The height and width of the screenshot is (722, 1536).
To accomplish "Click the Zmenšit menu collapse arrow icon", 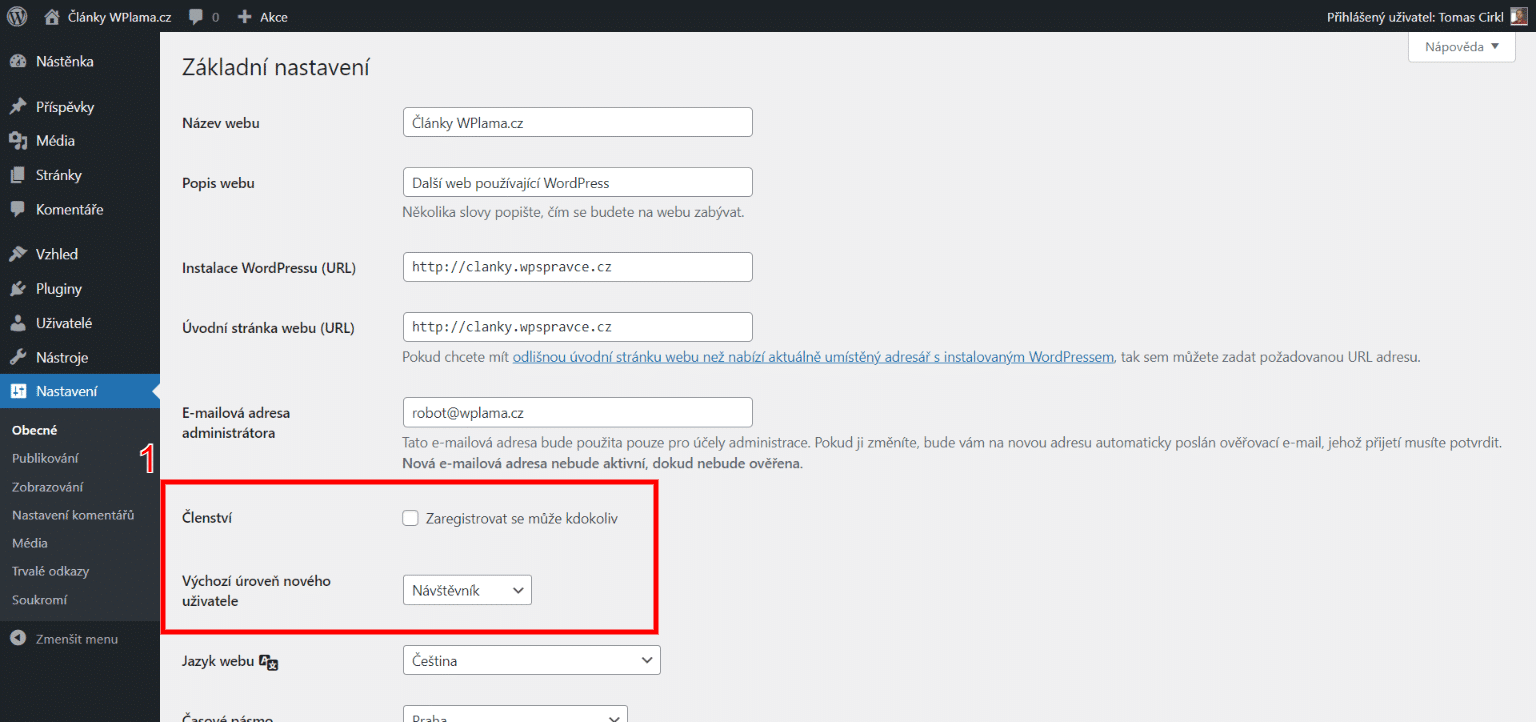I will click(x=18, y=638).
